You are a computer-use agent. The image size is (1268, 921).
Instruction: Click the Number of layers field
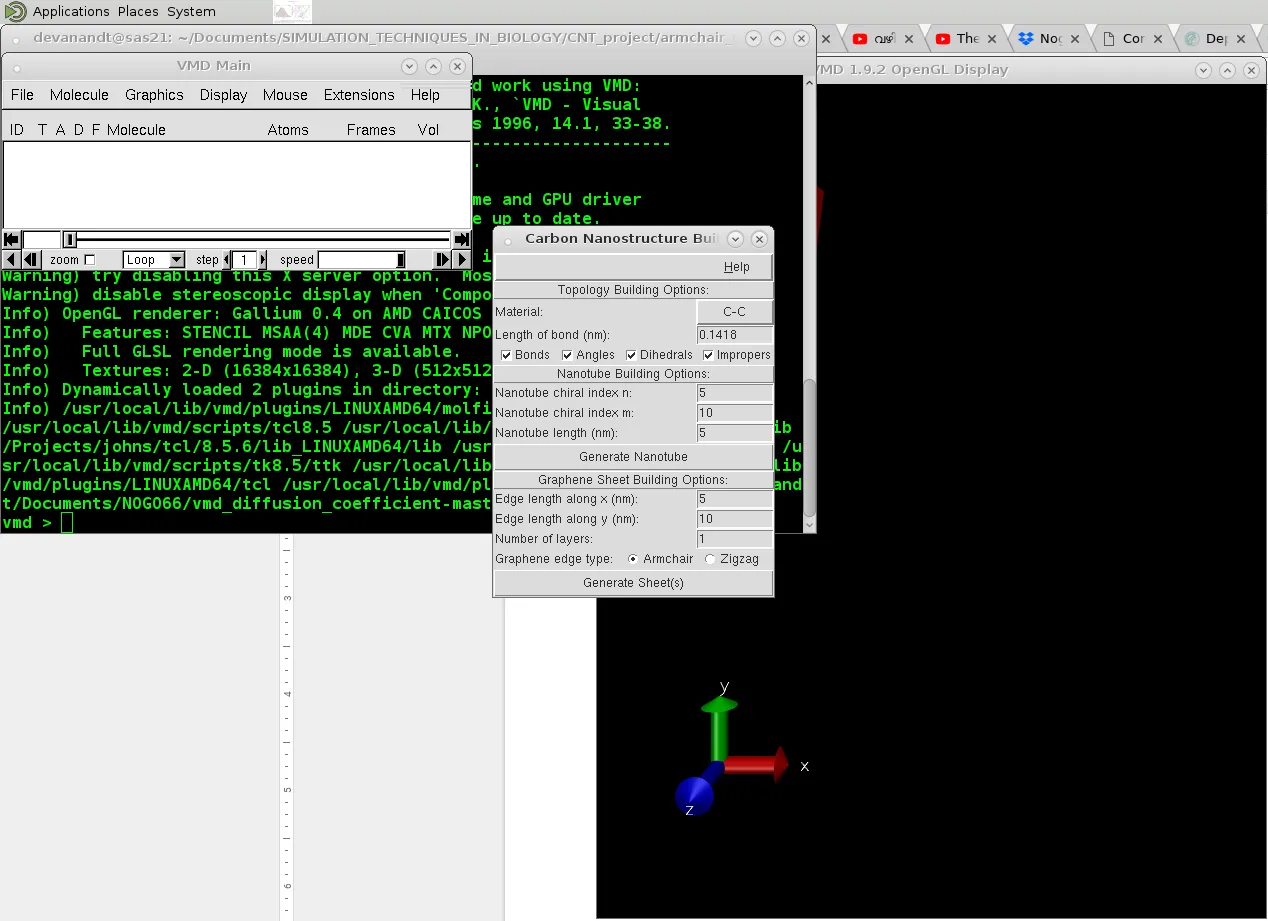click(735, 539)
